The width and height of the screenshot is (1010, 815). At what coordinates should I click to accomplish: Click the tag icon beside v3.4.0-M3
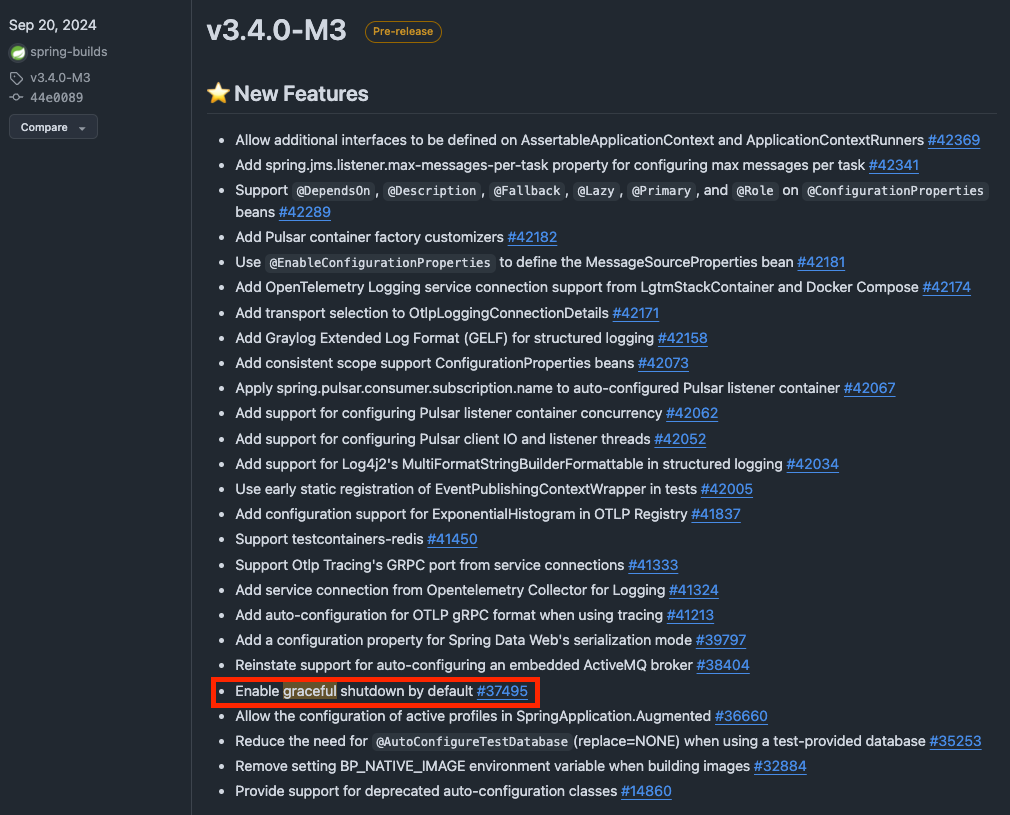(16, 78)
